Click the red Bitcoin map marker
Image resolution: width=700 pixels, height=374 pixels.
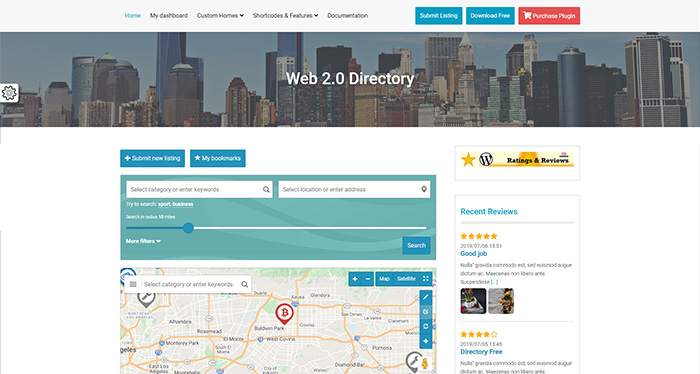[x=284, y=314]
